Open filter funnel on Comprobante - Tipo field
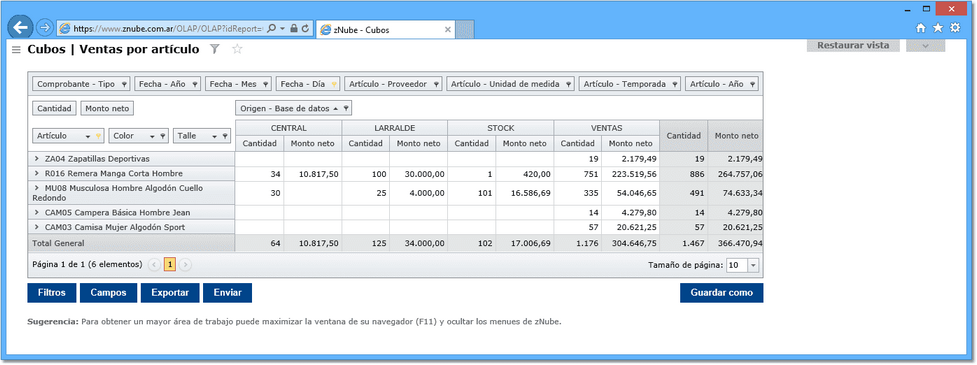Viewport: 977px width, 365px height. [x=124, y=84]
